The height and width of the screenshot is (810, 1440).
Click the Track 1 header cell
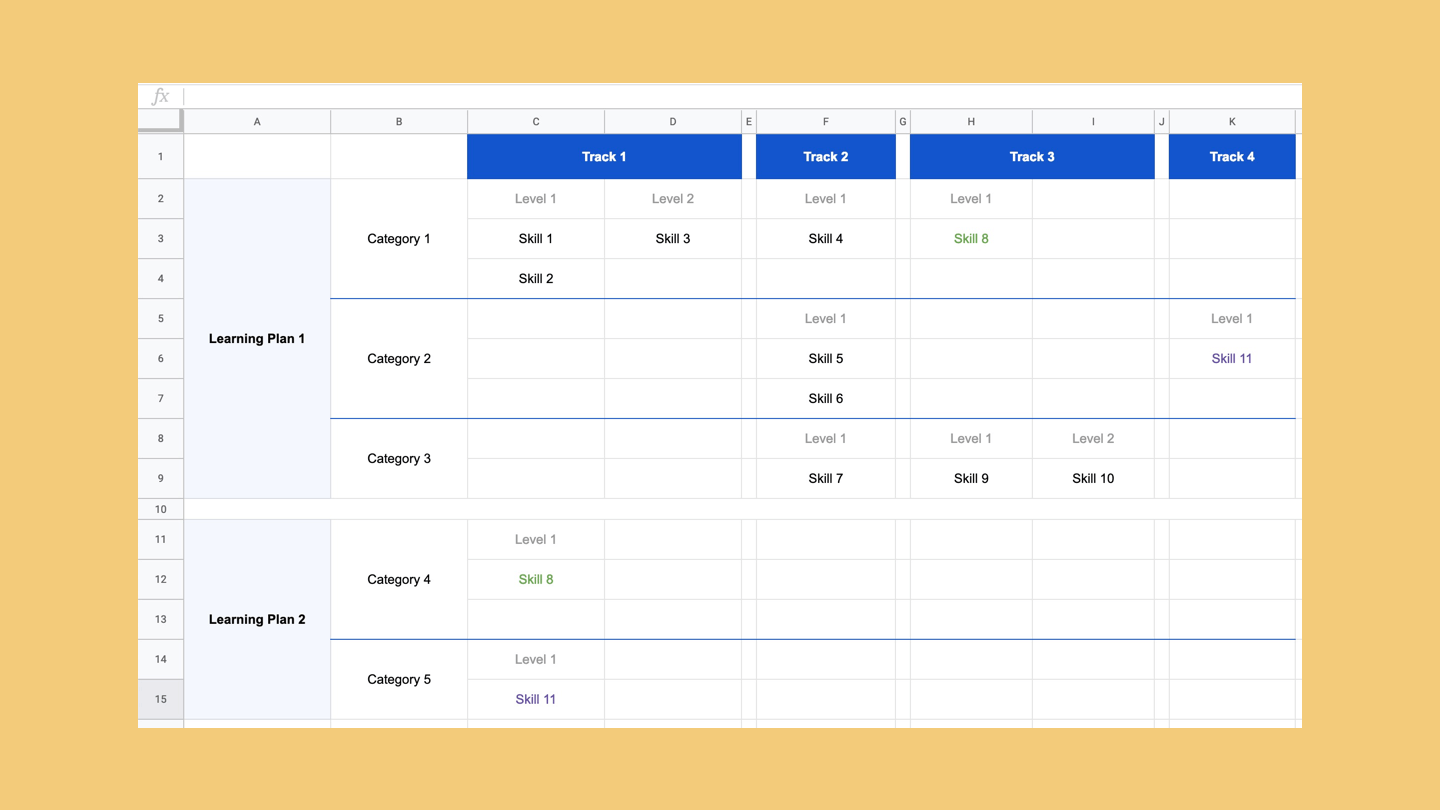pos(604,157)
